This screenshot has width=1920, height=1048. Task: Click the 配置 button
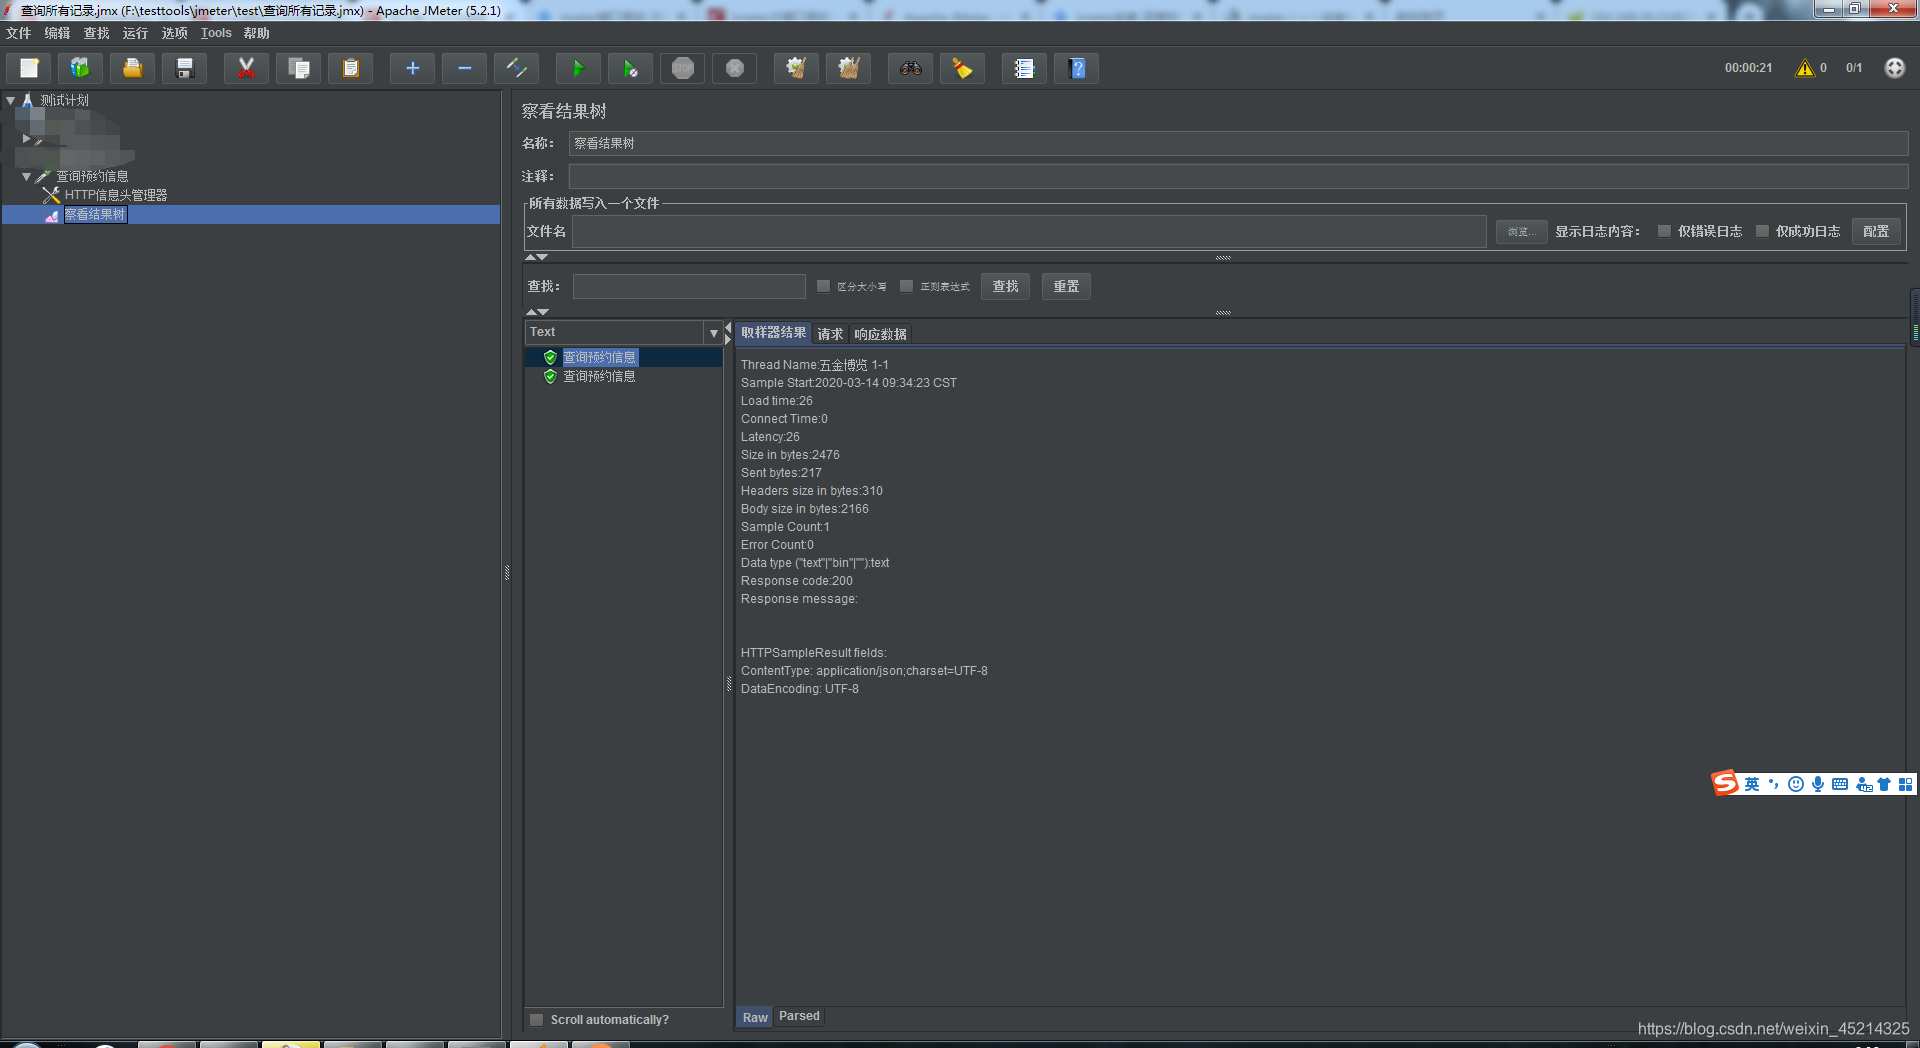(1876, 231)
